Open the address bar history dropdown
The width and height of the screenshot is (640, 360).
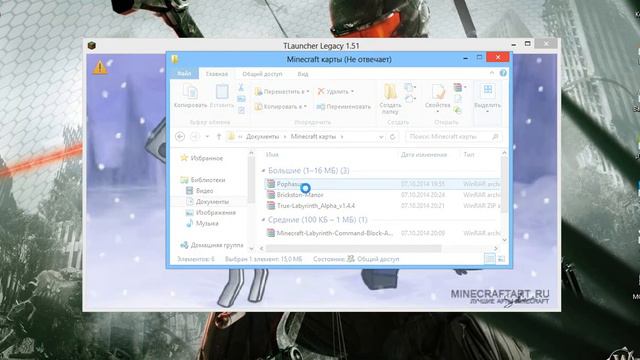coord(381,137)
